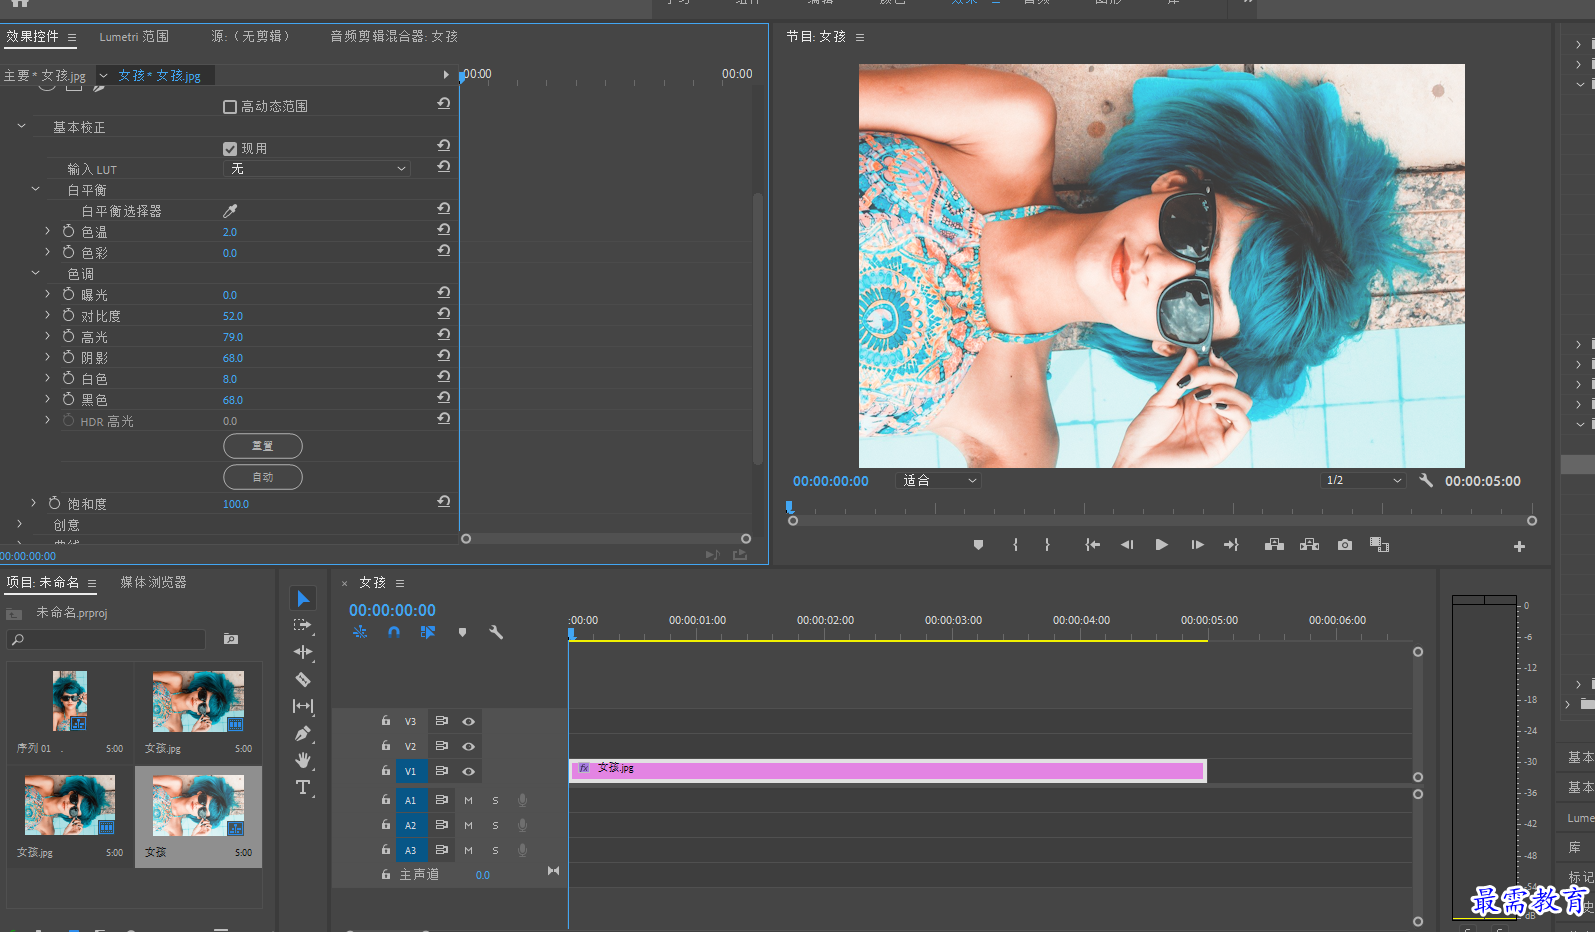Select the Pen tool
Screen dimensions: 1595x932
point(303,733)
